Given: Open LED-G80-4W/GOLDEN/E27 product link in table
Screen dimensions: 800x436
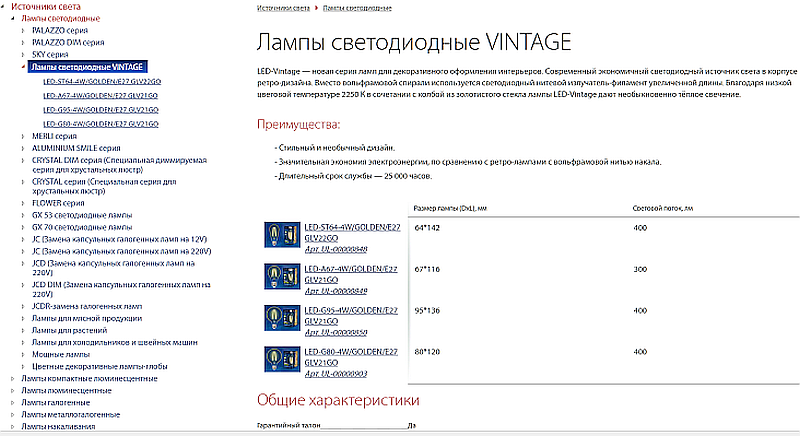Looking at the screenshot, I should (351, 357).
